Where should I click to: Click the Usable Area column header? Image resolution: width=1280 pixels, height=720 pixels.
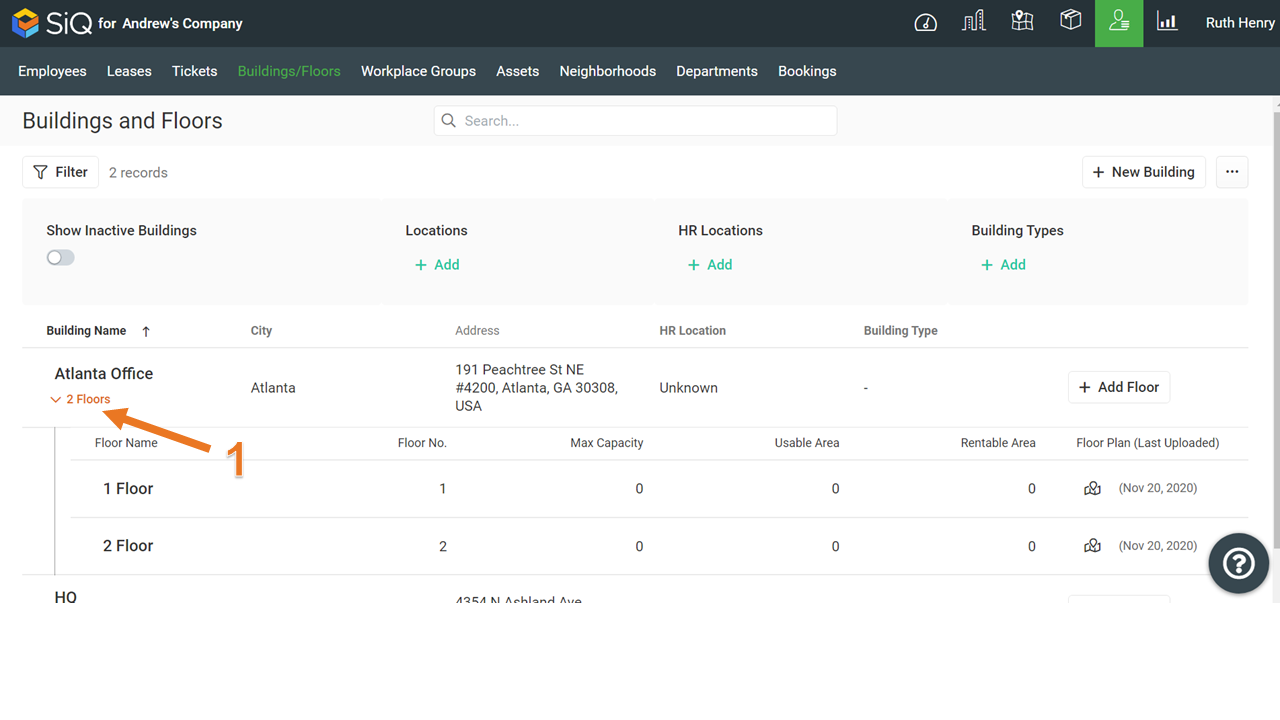[807, 443]
